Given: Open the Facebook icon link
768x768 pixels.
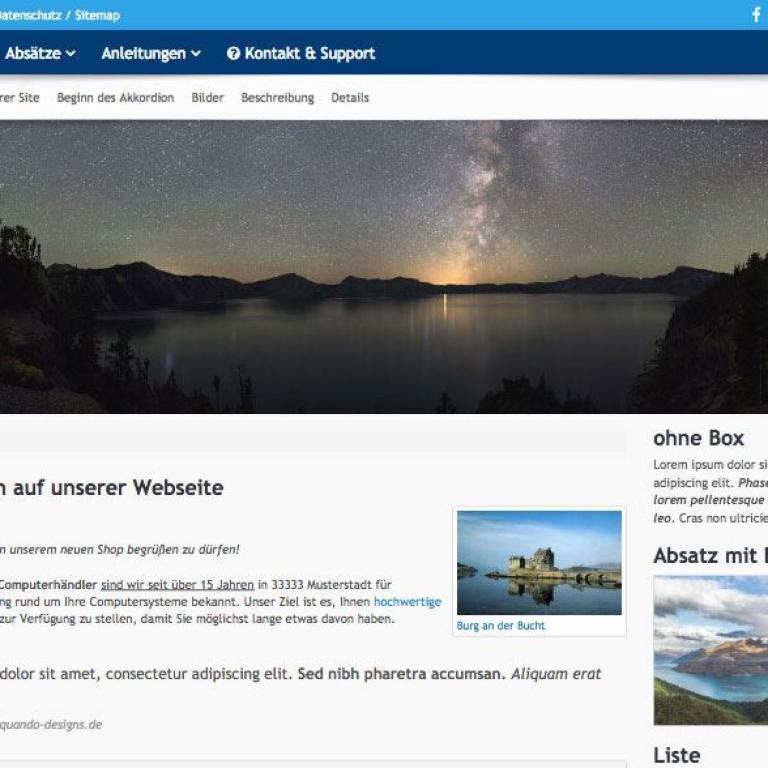Looking at the screenshot, I should (756, 15).
